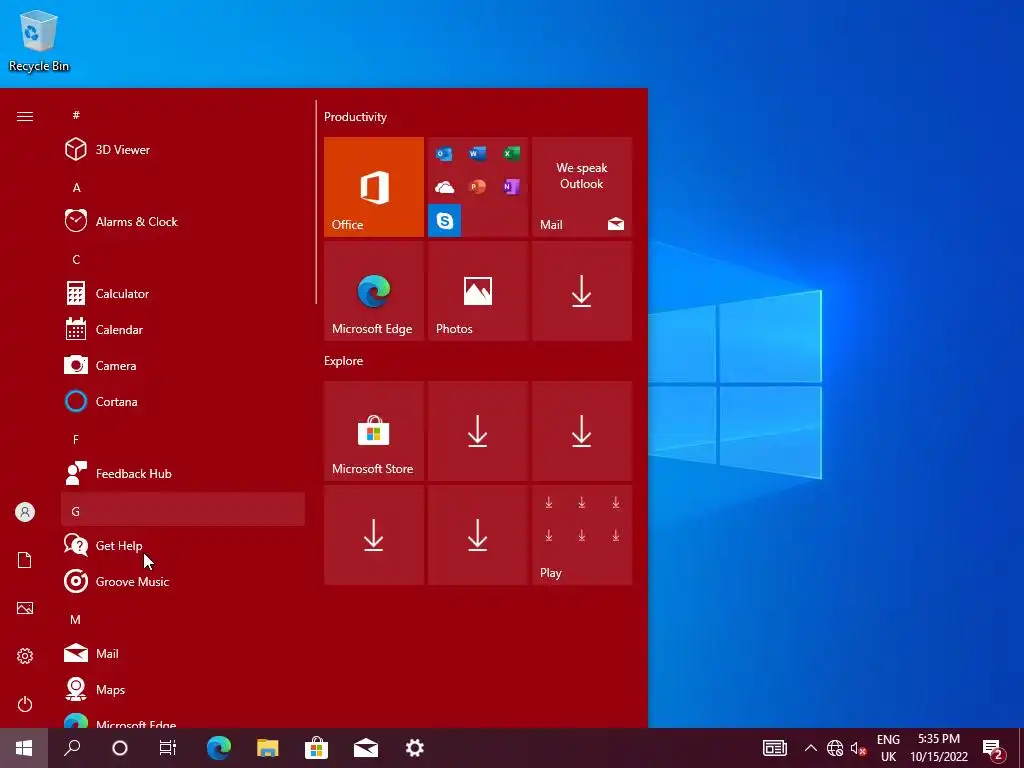Open the Play folder tile
This screenshot has height=768, width=1024.
pyautogui.click(x=582, y=535)
